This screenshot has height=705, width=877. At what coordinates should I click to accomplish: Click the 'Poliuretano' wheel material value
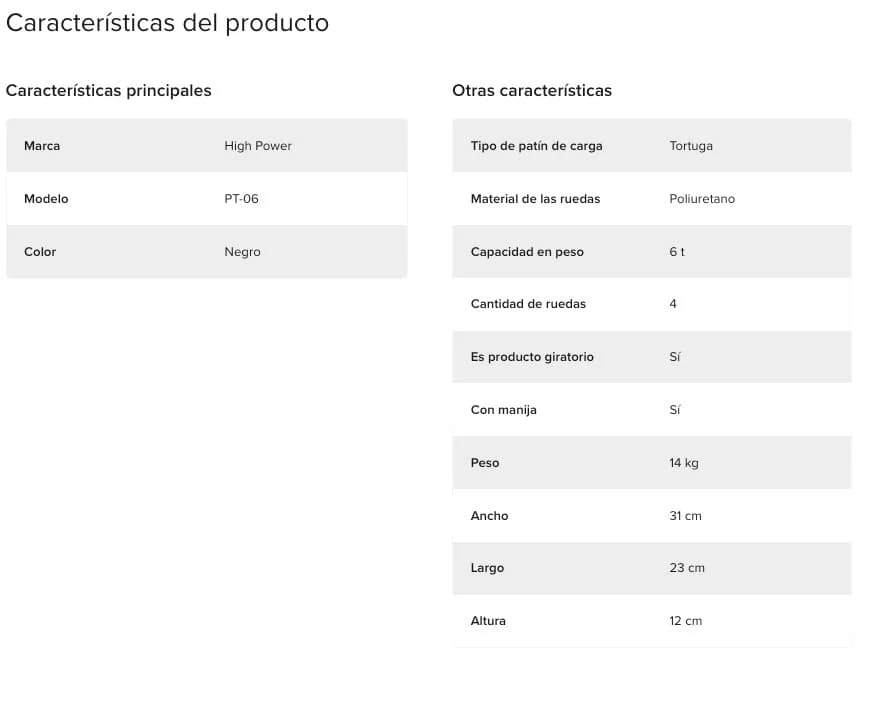pyautogui.click(x=702, y=199)
